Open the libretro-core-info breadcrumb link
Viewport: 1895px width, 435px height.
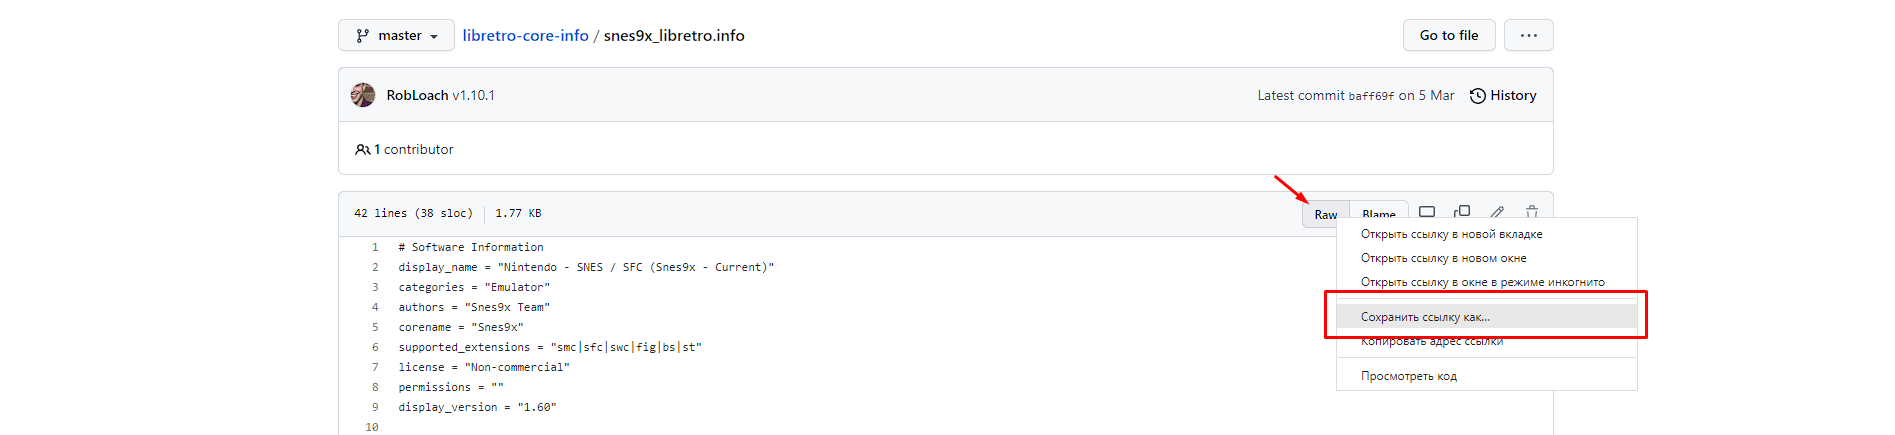(x=525, y=35)
